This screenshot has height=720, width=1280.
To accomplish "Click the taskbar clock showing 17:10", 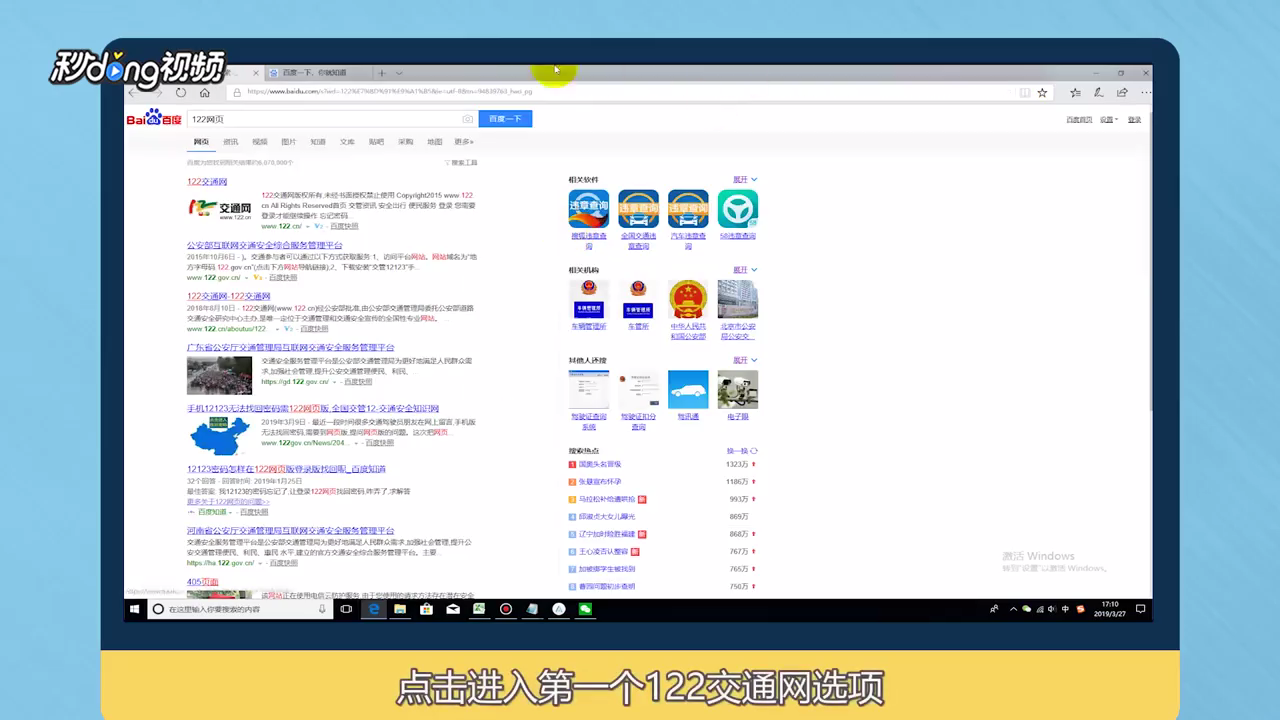I will click(x=1110, y=609).
